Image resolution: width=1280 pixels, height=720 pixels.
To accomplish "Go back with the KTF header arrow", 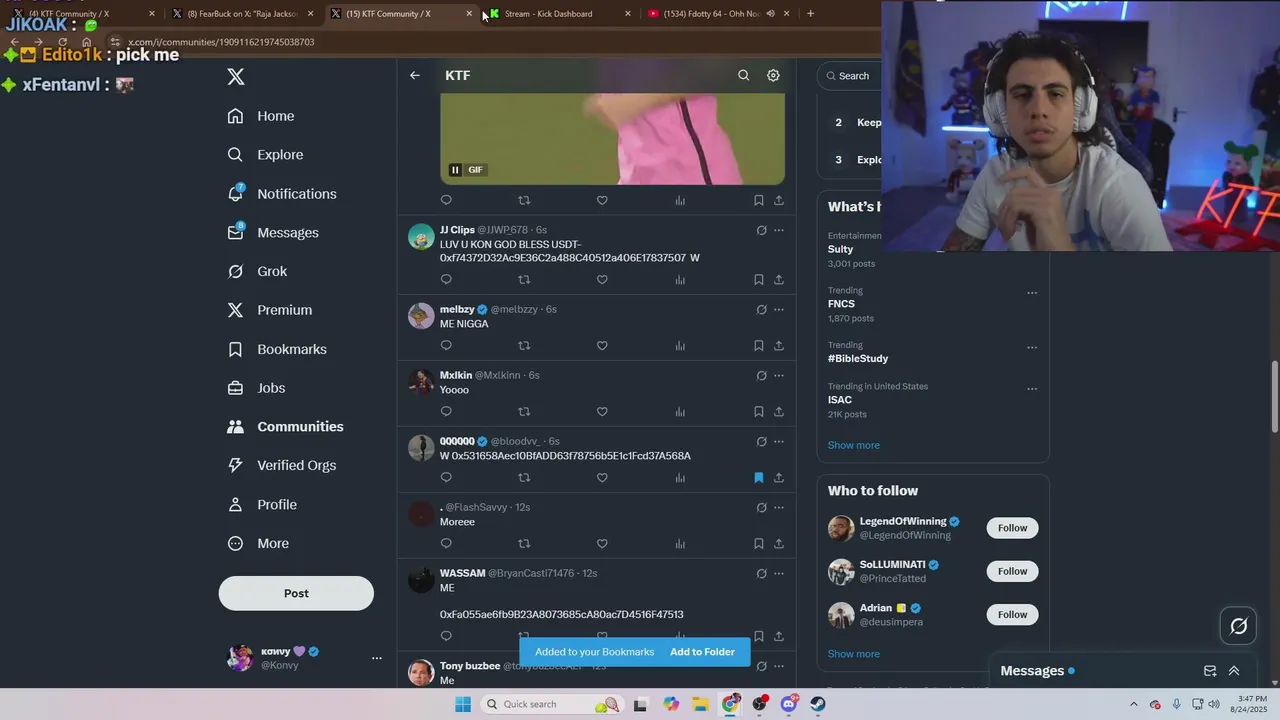I will pos(415,75).
